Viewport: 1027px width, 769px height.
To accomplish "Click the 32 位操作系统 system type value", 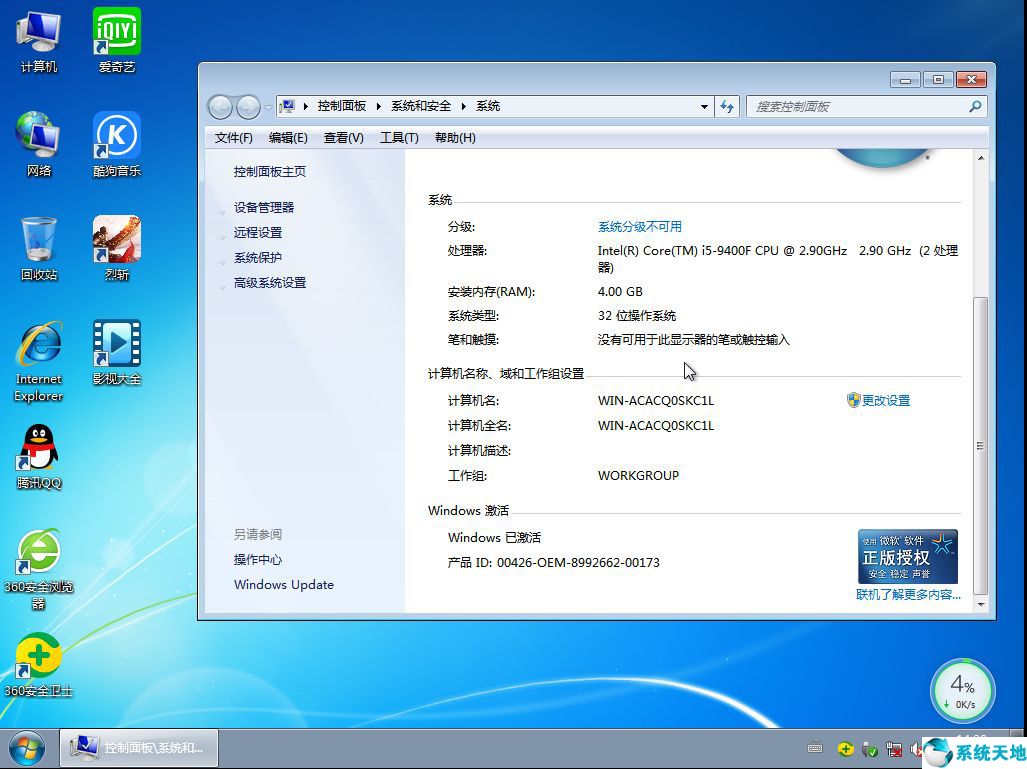I will 637,316.
